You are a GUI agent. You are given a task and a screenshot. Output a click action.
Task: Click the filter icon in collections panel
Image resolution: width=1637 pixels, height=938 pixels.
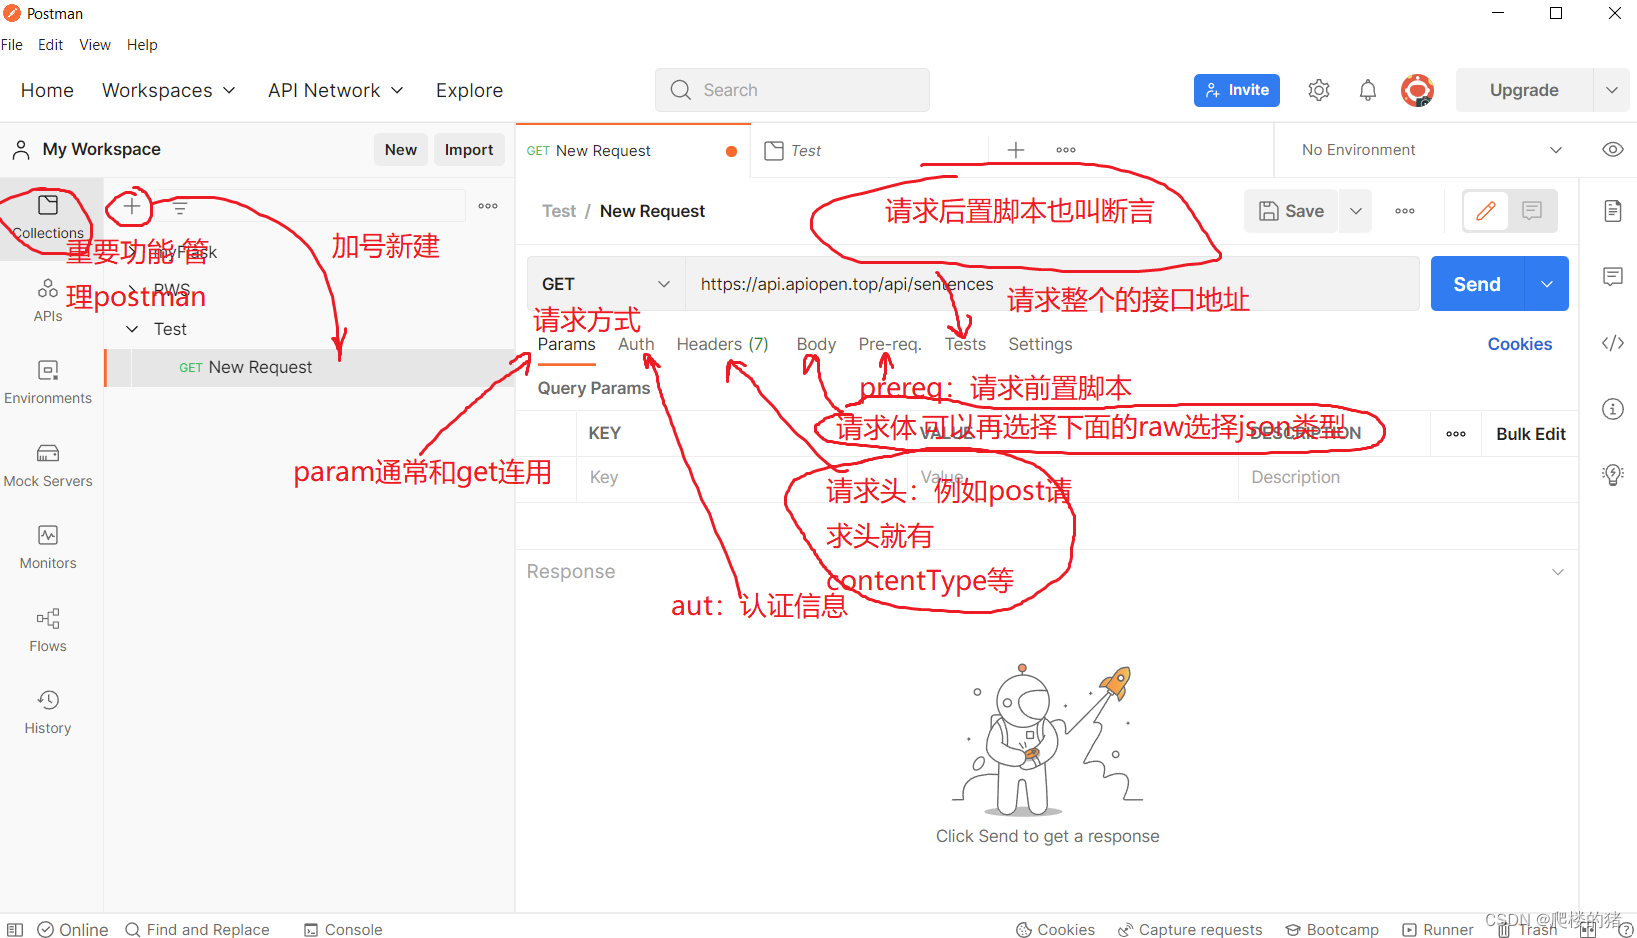pos(180,207)
